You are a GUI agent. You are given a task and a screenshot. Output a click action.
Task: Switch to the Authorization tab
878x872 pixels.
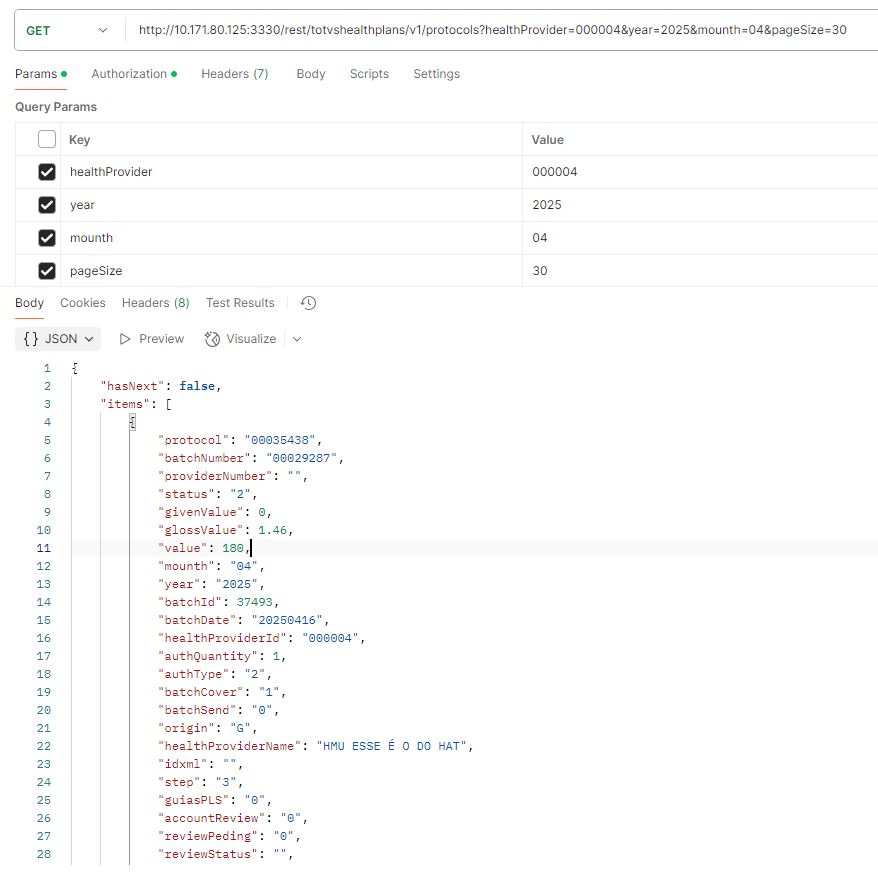(129, 74)
